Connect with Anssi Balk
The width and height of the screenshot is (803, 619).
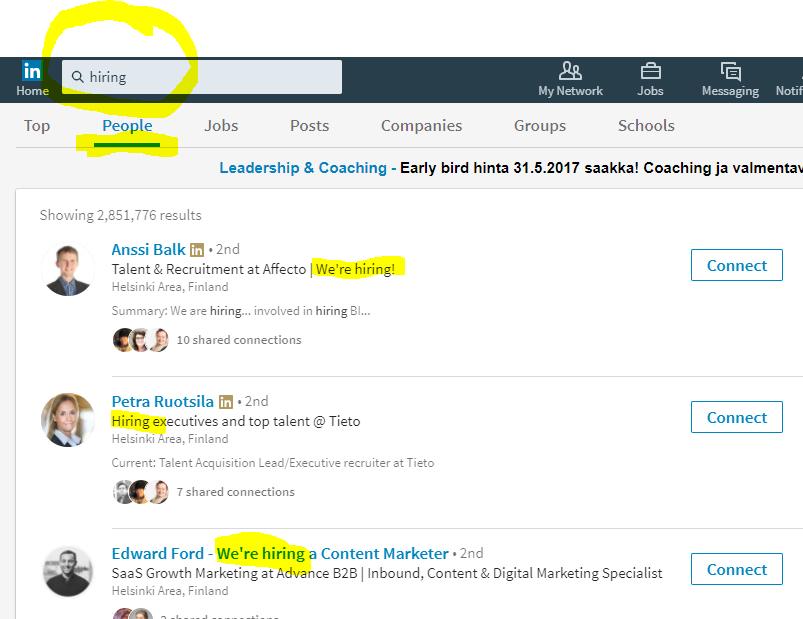coord(736,265)
